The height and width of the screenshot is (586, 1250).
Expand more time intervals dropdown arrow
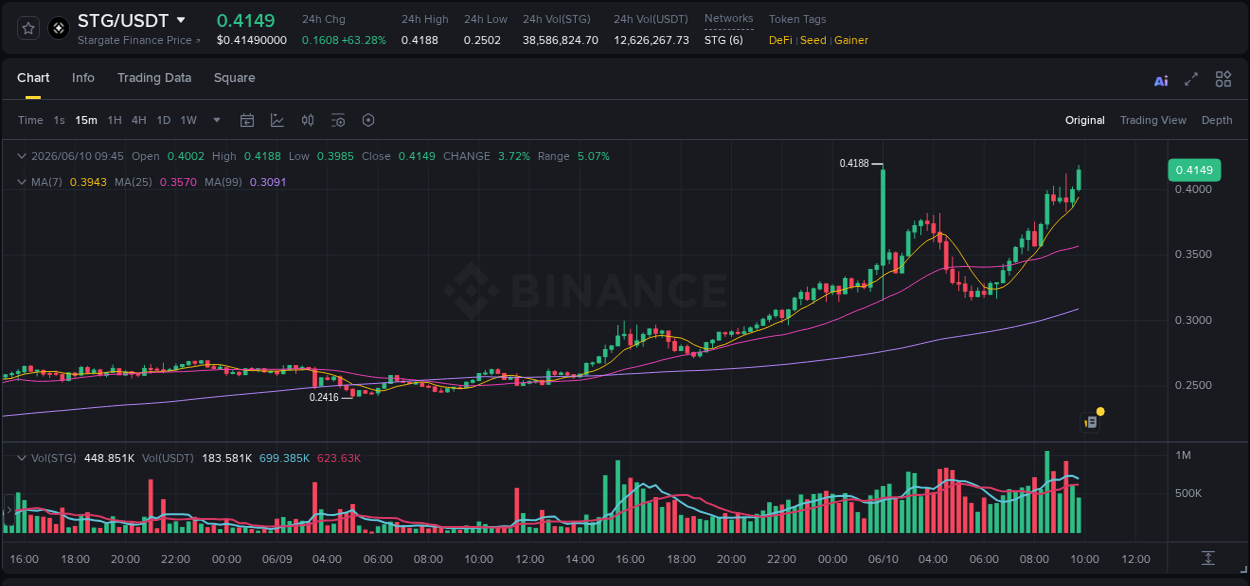click(217, 120)
